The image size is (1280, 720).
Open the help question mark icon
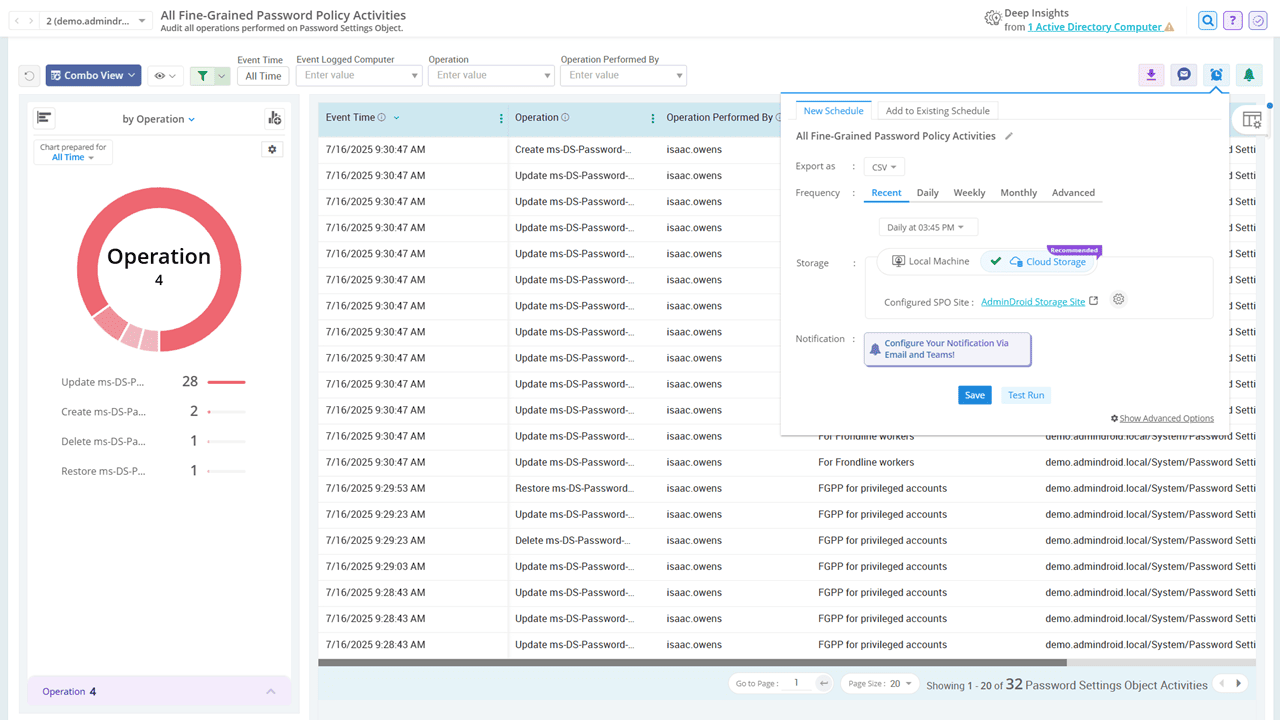[x=1233, y=21]
